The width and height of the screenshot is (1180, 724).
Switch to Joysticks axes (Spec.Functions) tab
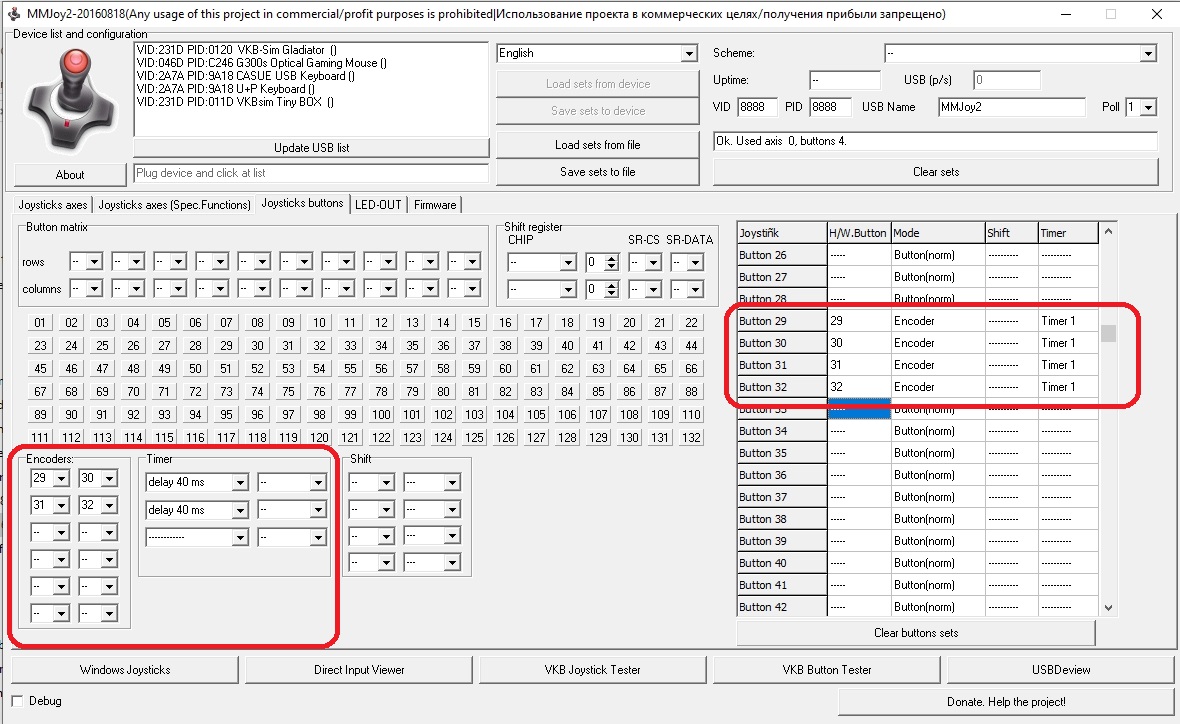175,205
